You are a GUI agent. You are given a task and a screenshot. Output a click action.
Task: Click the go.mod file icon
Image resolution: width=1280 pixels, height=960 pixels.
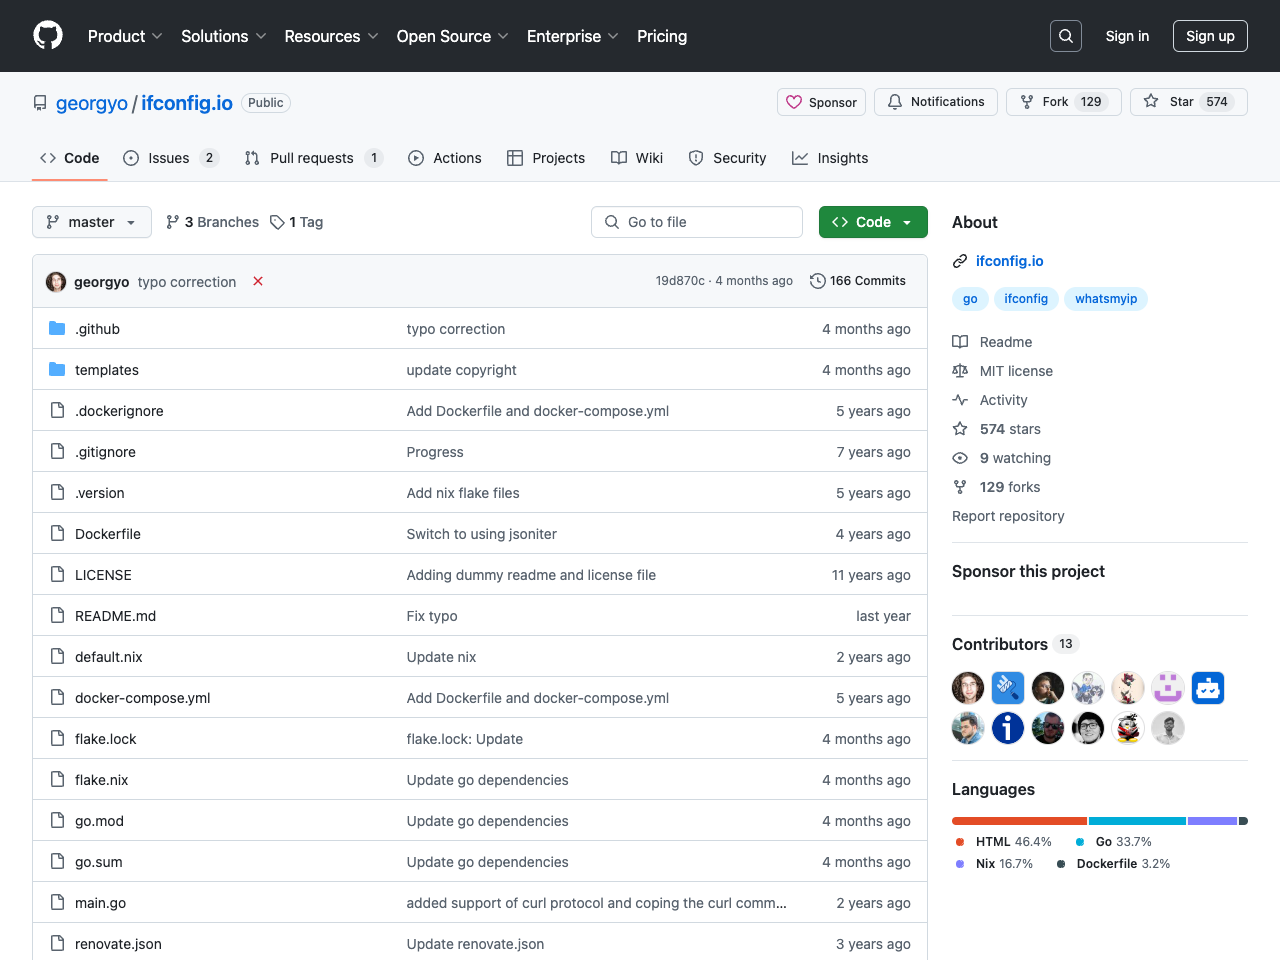click(57, 820)
